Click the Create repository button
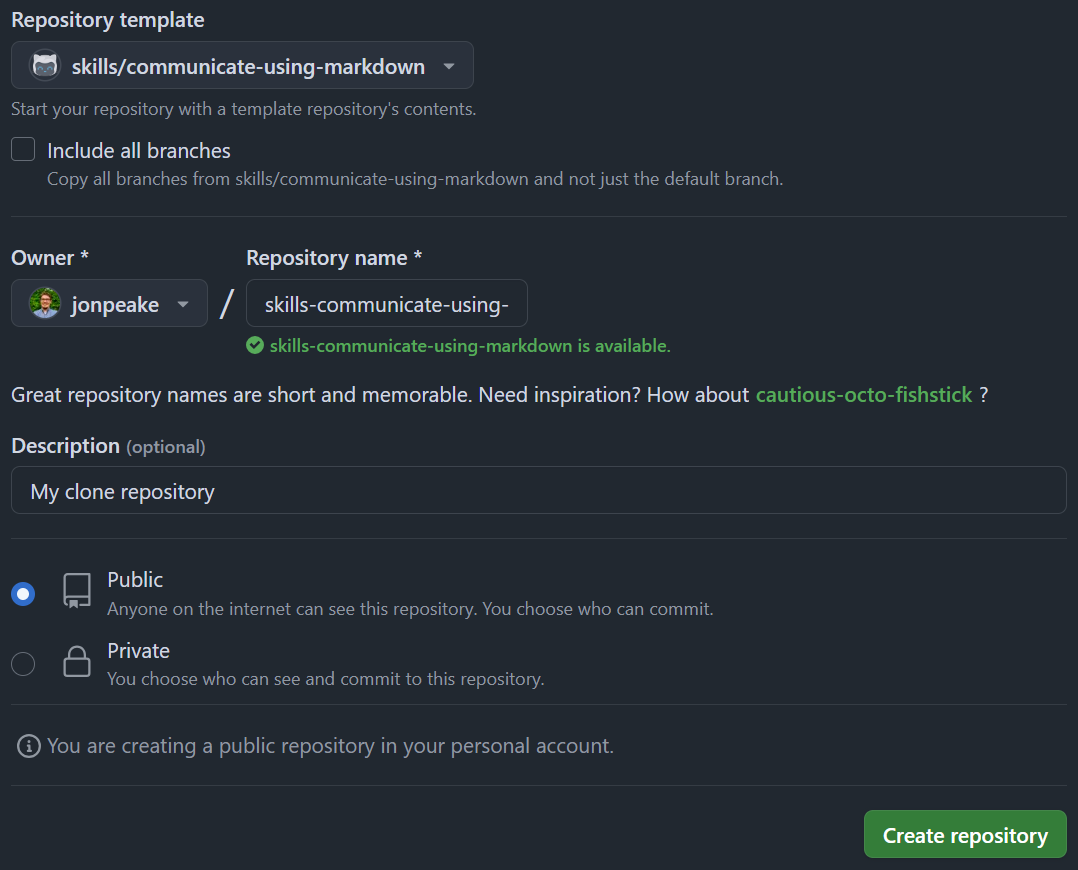1078x870 pixels. pos(965,834)
